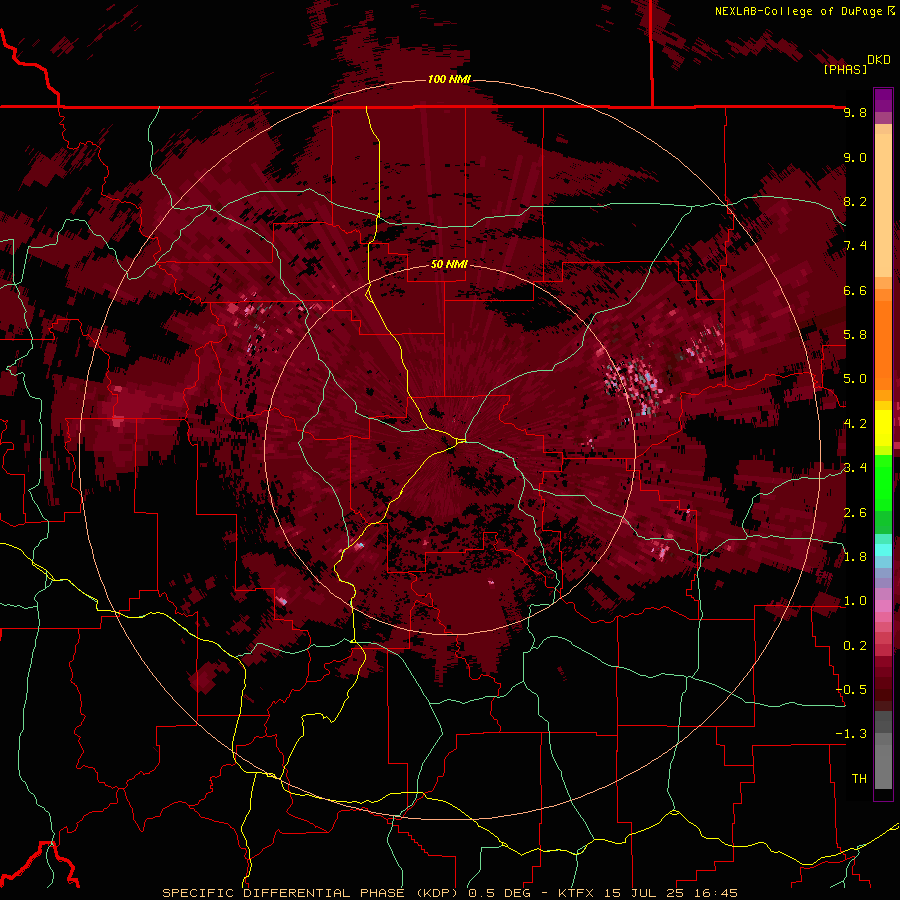Screen dimensions: 900x900
Task: Pick the light peach band in color bar
Action: (x=883, y=207)
